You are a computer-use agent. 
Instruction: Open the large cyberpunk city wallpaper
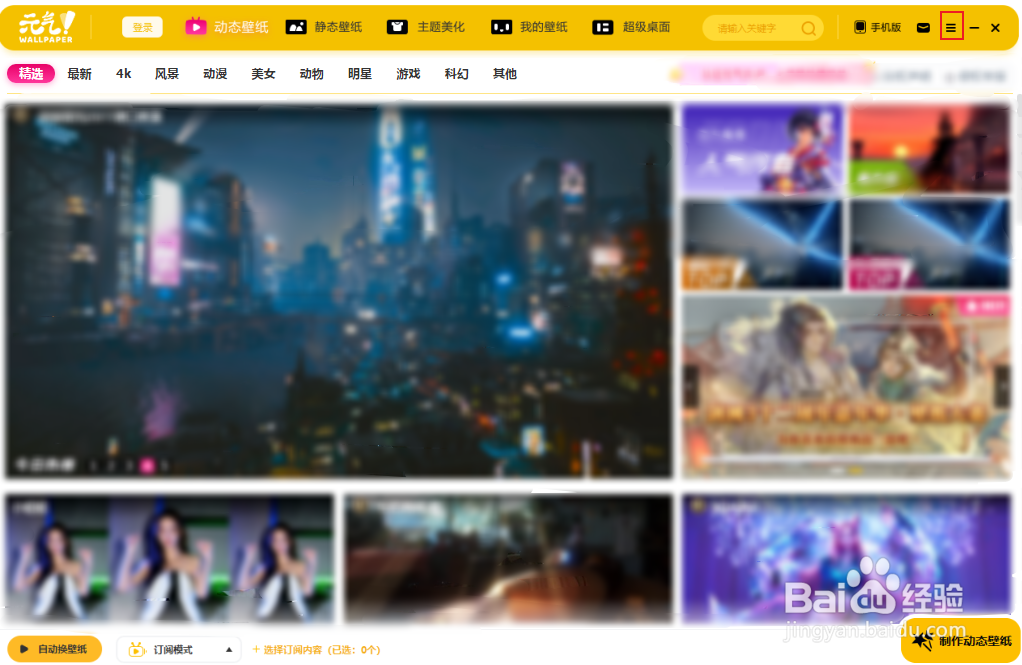pos(338,290)
